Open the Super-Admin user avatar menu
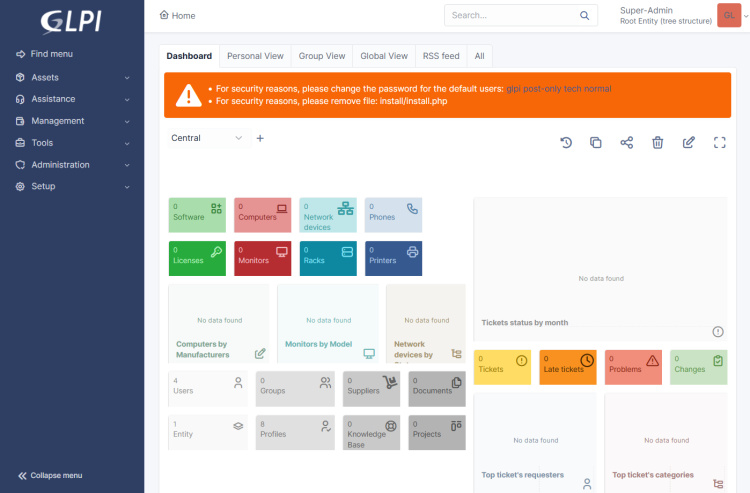The height and width of the screenshot is (493, 750). pos(728,15)
